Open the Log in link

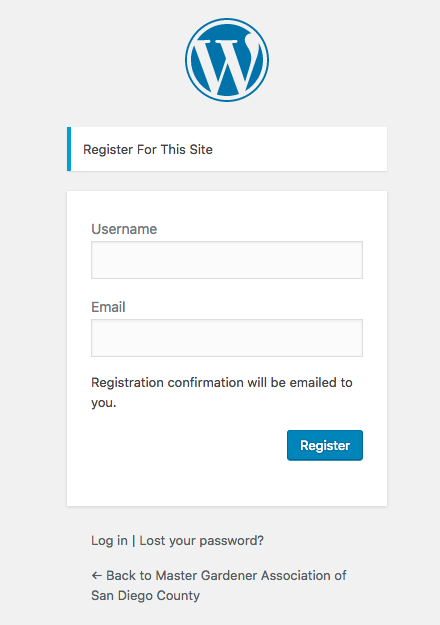click(109, 540)
